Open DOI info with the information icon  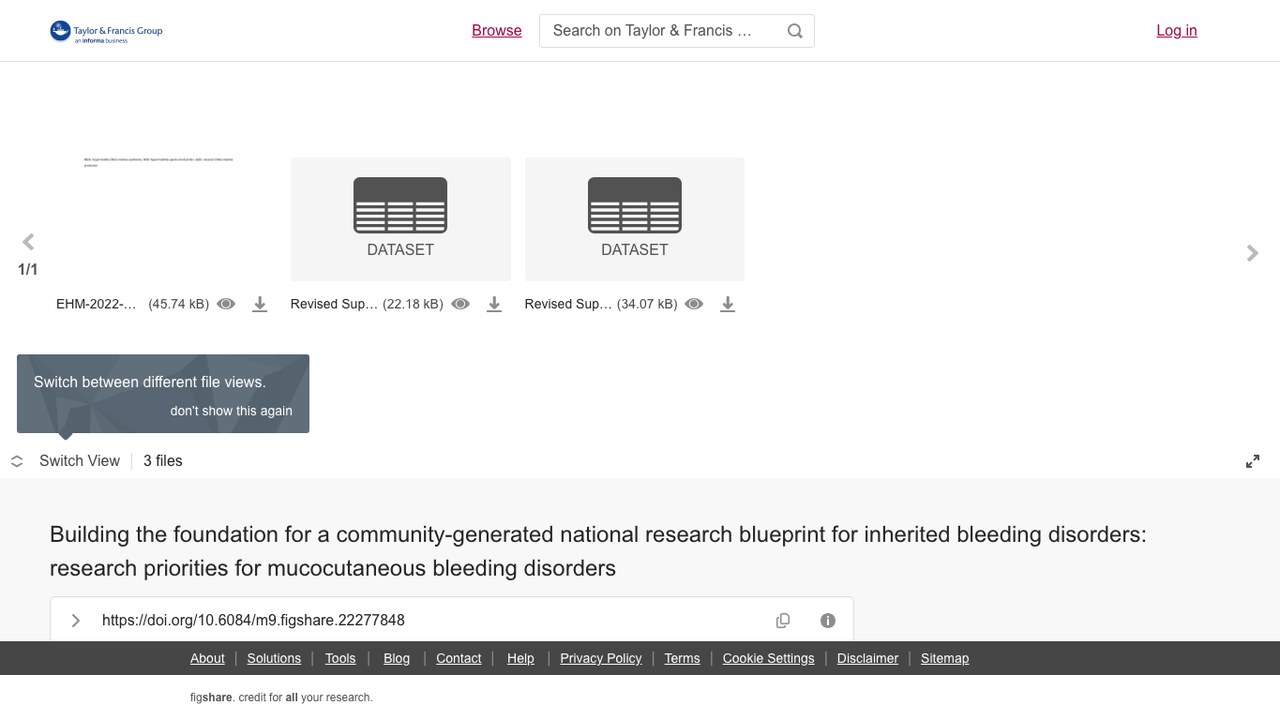coord(828,620)
